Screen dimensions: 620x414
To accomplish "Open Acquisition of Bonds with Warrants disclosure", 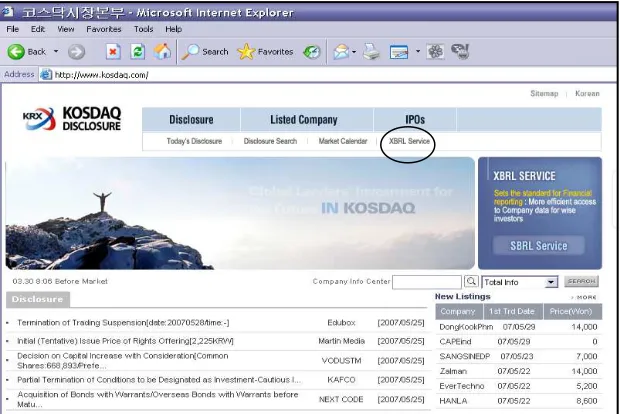I will (157, 399).
